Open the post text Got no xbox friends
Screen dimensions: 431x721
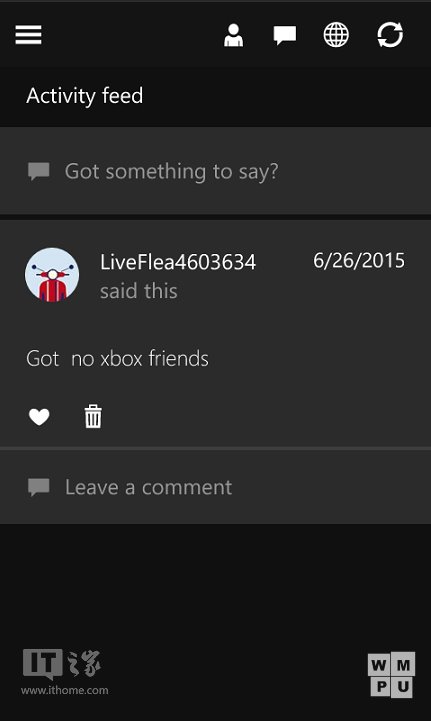click(x=117, y=359)
